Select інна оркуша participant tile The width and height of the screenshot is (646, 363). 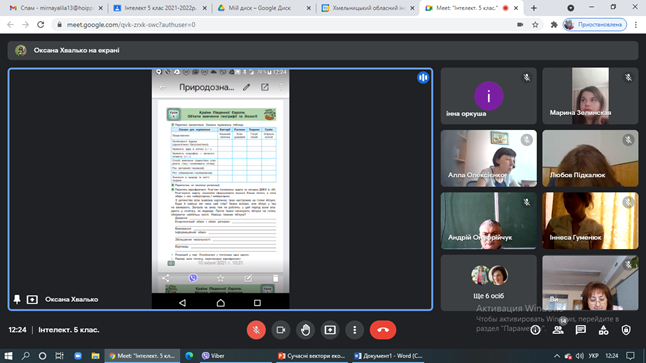[489, 96]
